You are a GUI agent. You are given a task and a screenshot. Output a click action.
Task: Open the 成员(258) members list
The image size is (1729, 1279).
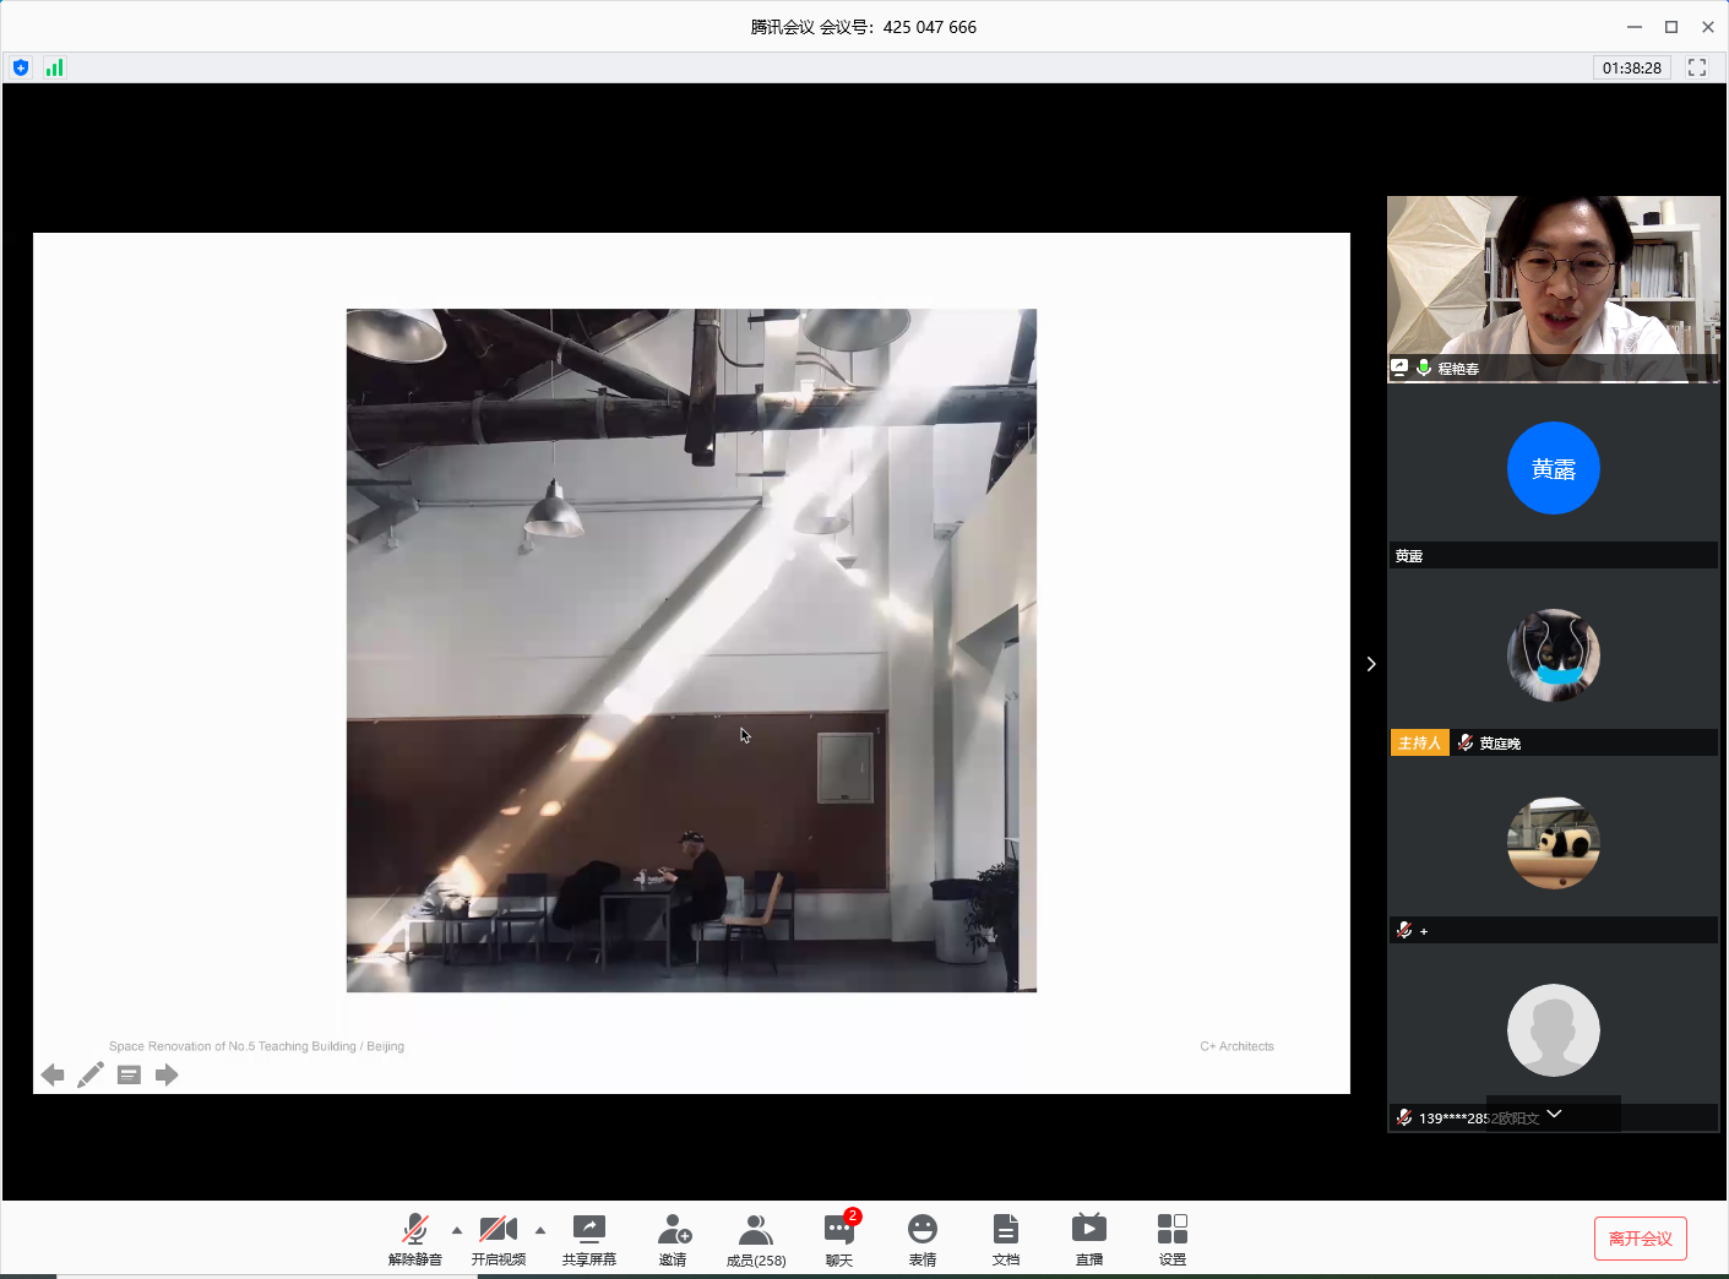pos(755,1238)
